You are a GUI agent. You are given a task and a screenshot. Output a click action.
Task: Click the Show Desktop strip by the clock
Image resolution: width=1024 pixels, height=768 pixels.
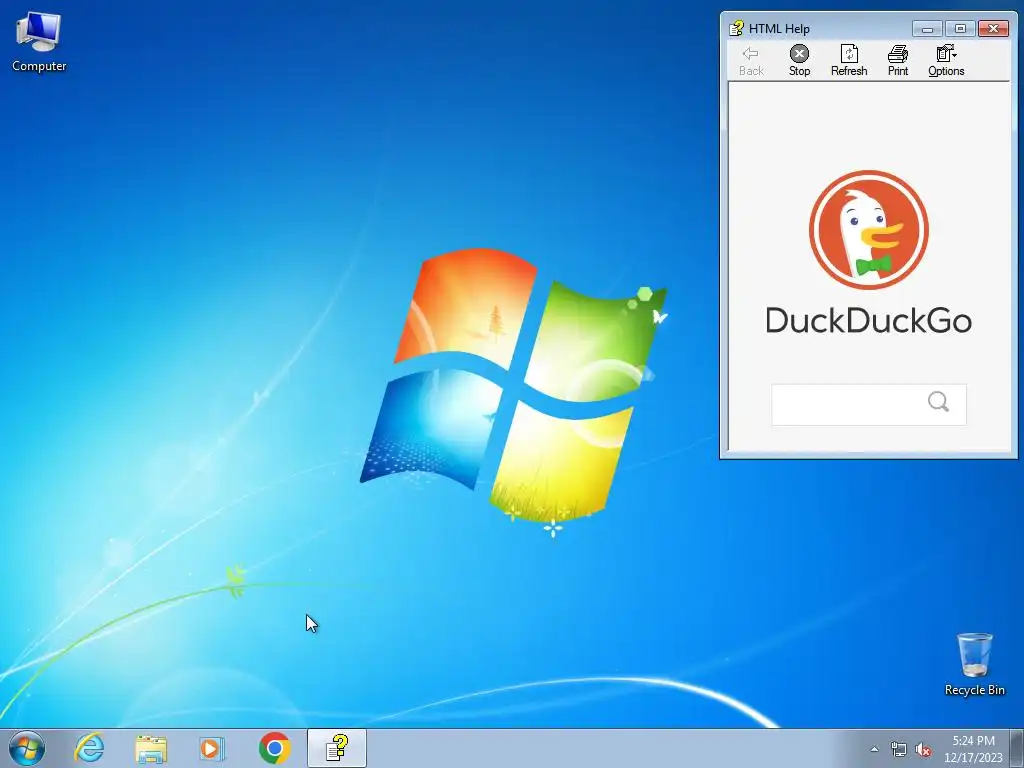tap(1017, 748)
